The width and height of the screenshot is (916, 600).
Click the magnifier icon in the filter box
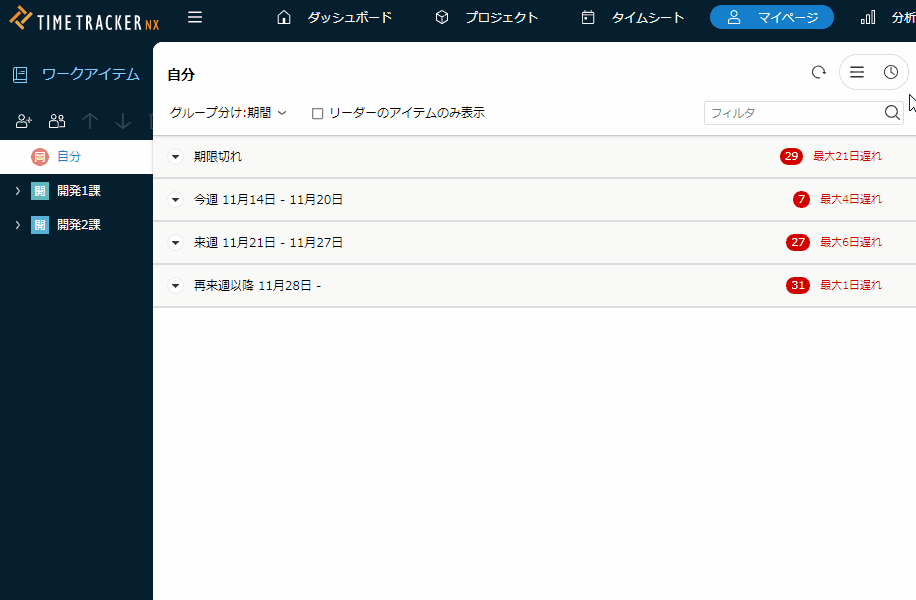(892, 113)
